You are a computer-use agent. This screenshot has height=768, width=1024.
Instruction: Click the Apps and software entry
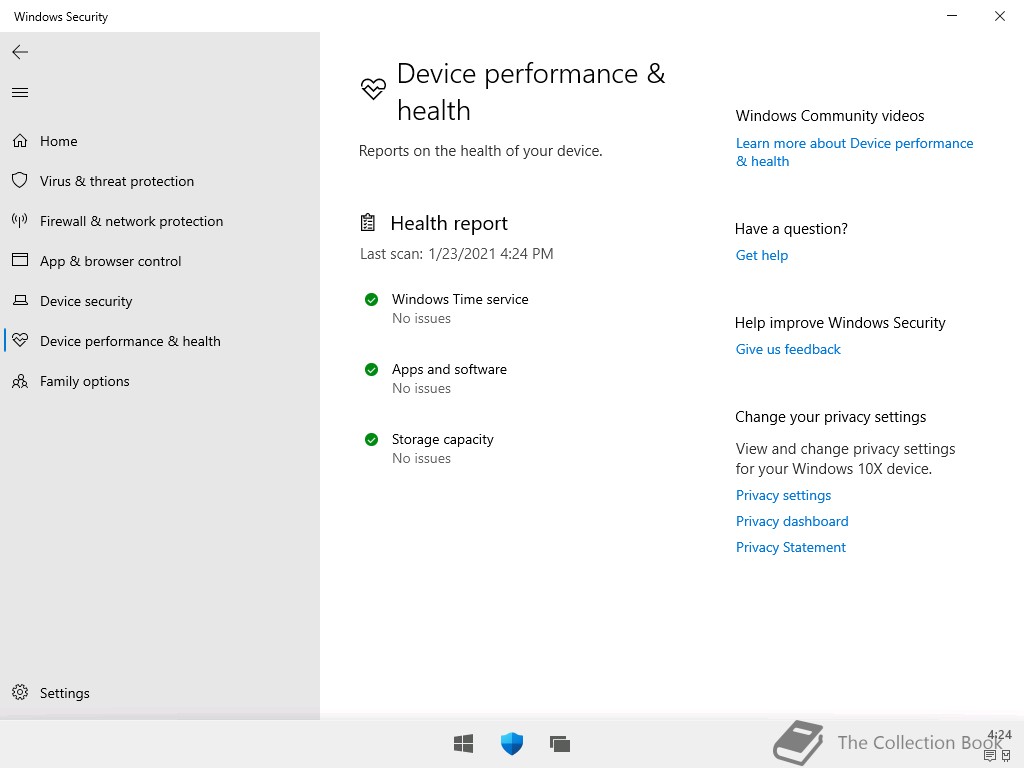449,369
